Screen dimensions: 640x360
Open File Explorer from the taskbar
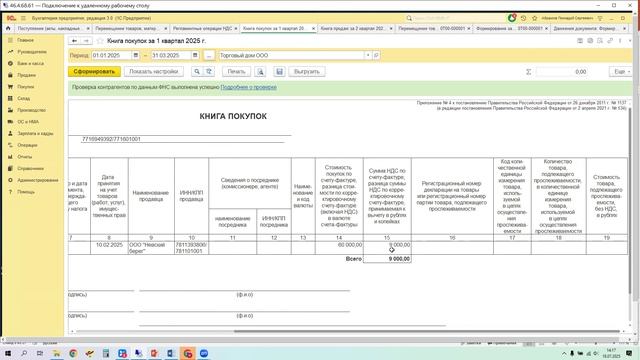point(57,353)
